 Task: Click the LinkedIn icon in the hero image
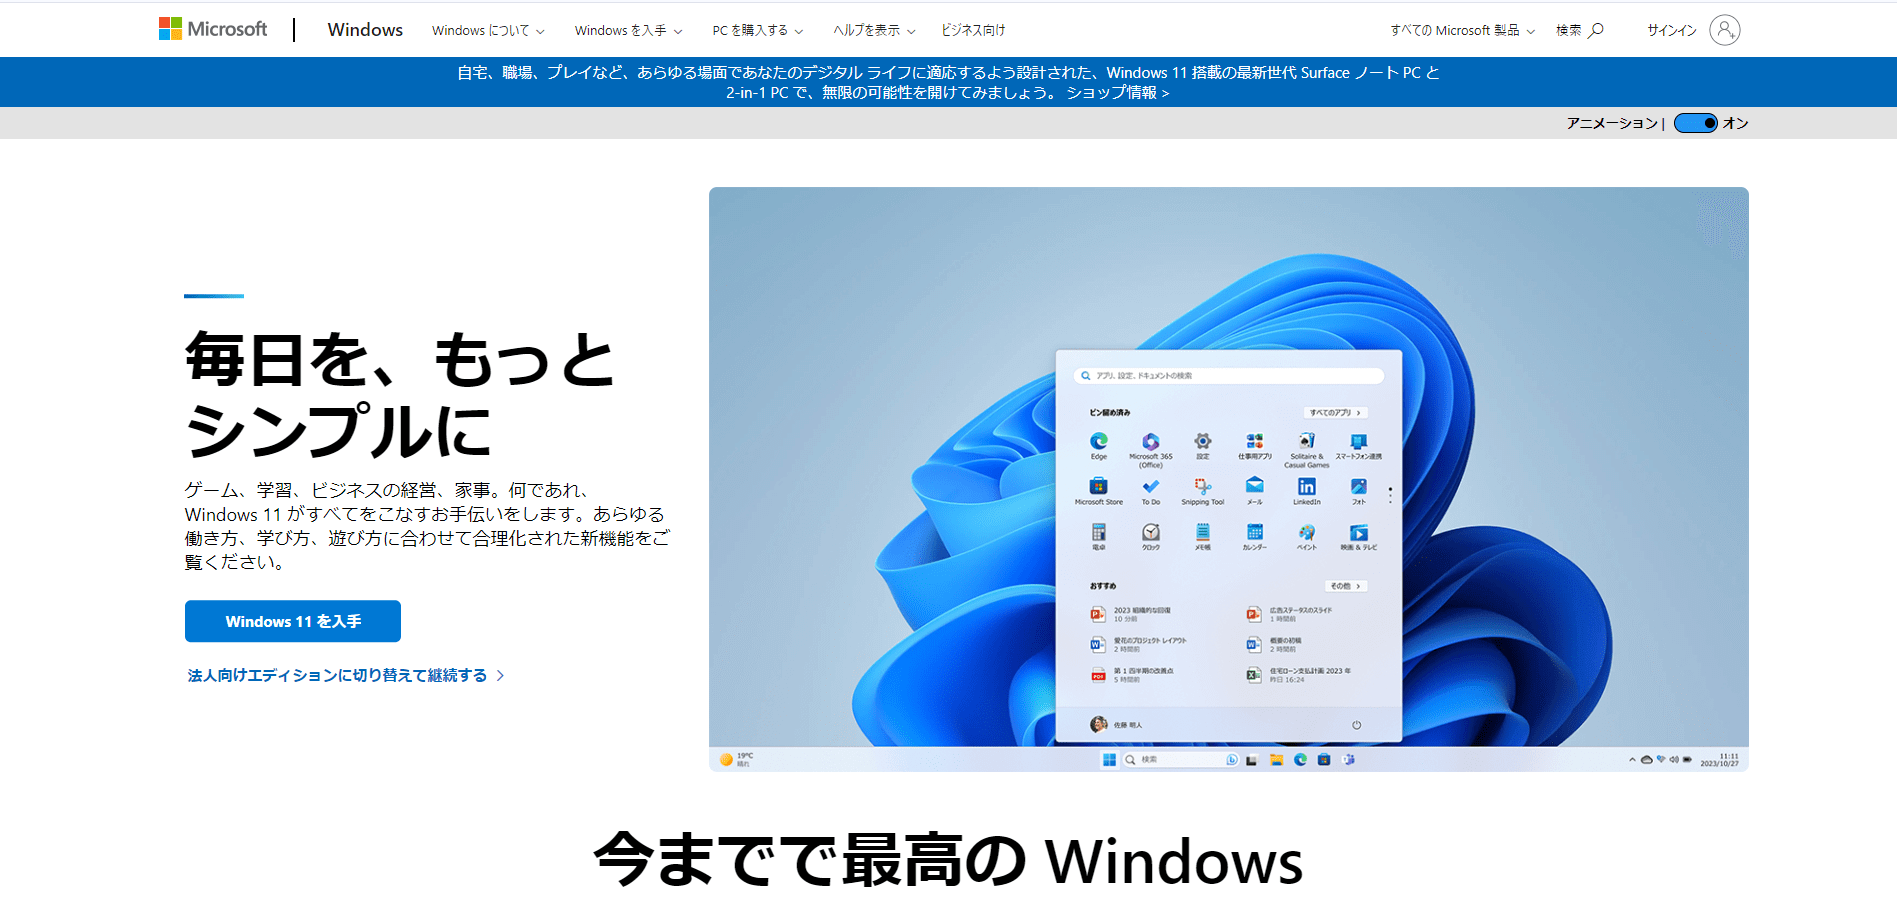tap(1307, 486)
